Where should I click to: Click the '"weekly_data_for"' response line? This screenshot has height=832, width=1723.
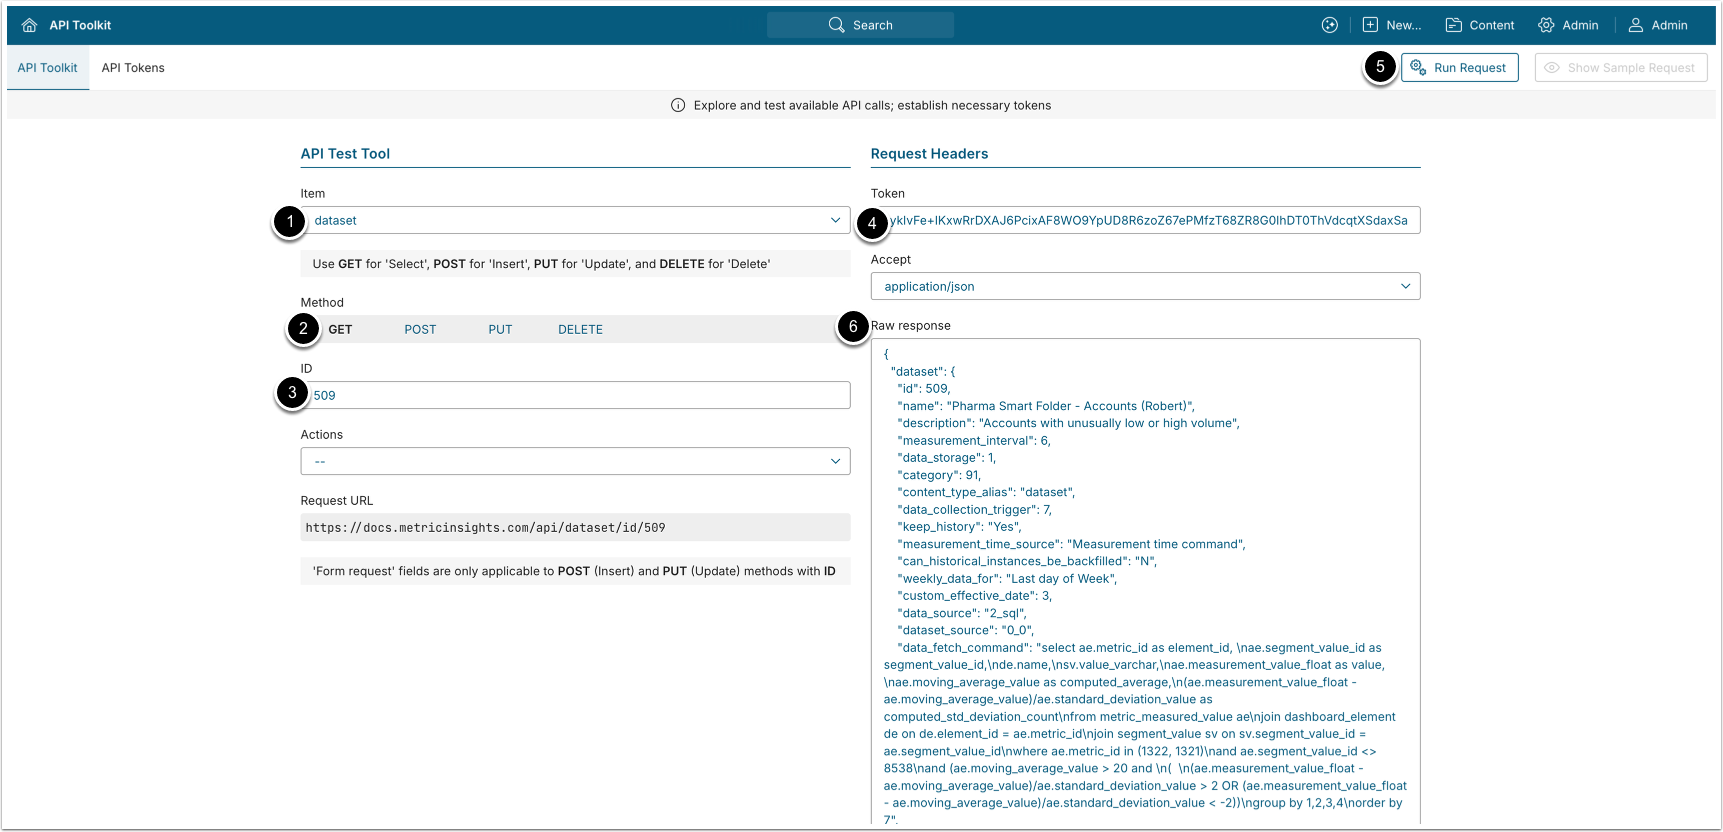click(x=1007, y=579)
